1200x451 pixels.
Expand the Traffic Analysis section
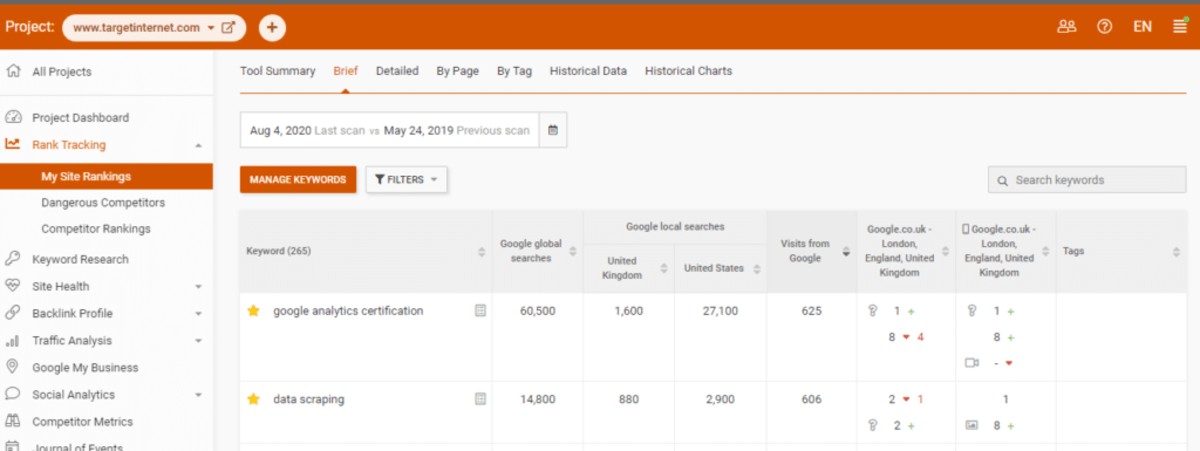[x=198, y=341]
